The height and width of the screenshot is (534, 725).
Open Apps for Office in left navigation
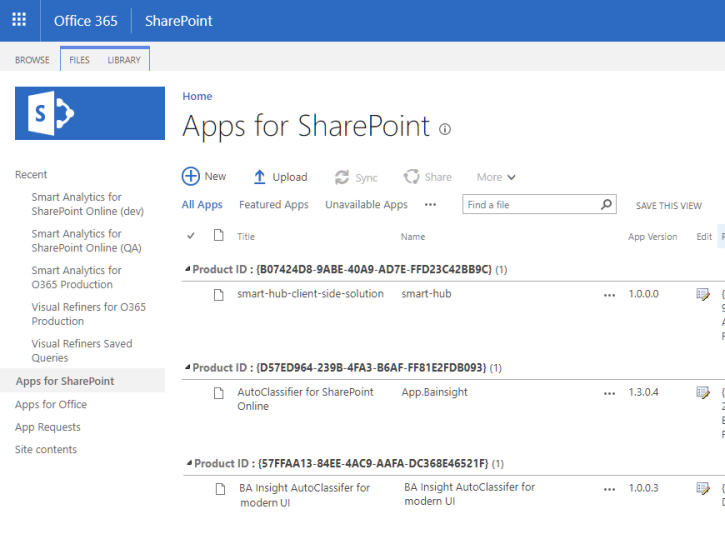(x=51, y=404)
